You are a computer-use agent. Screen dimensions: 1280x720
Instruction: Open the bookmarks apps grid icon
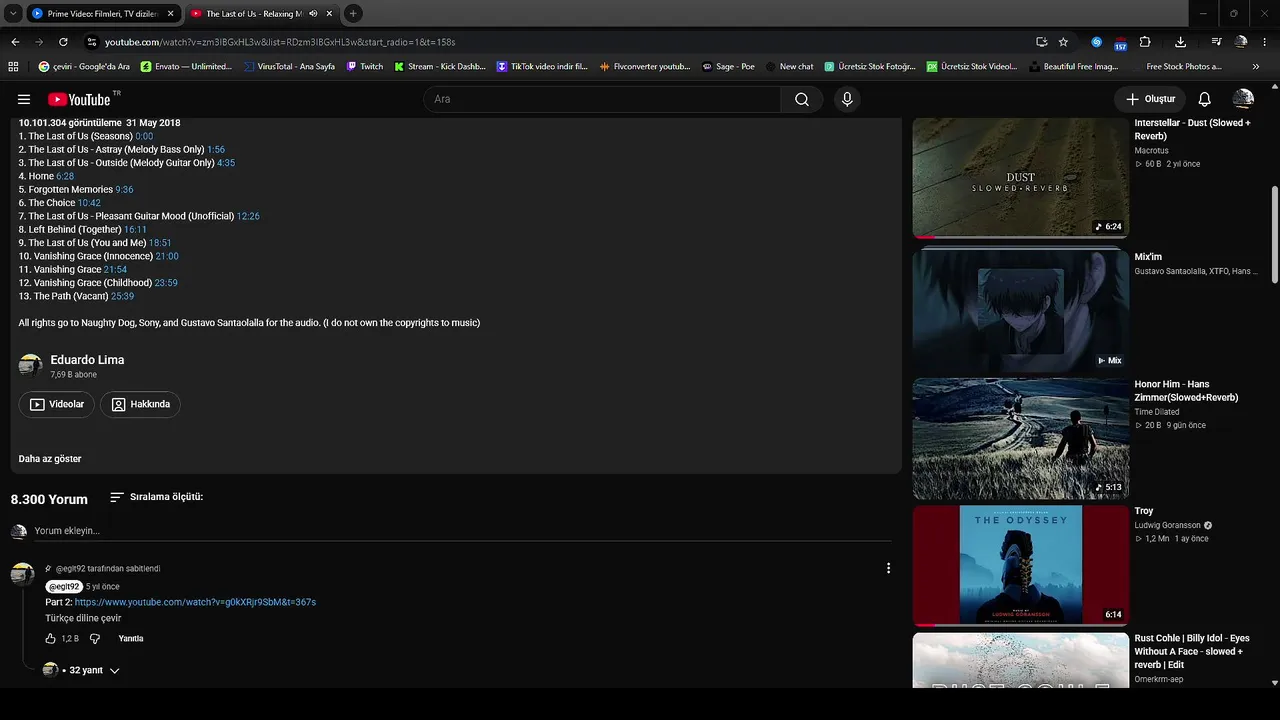tap(13, 66)
